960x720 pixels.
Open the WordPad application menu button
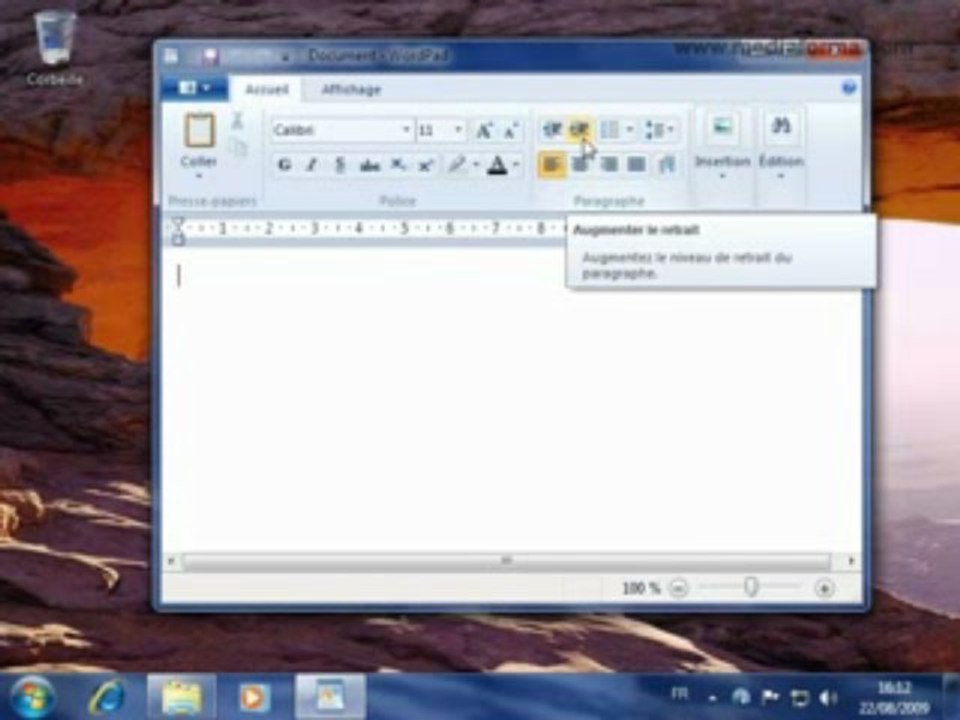pos(195,88)
